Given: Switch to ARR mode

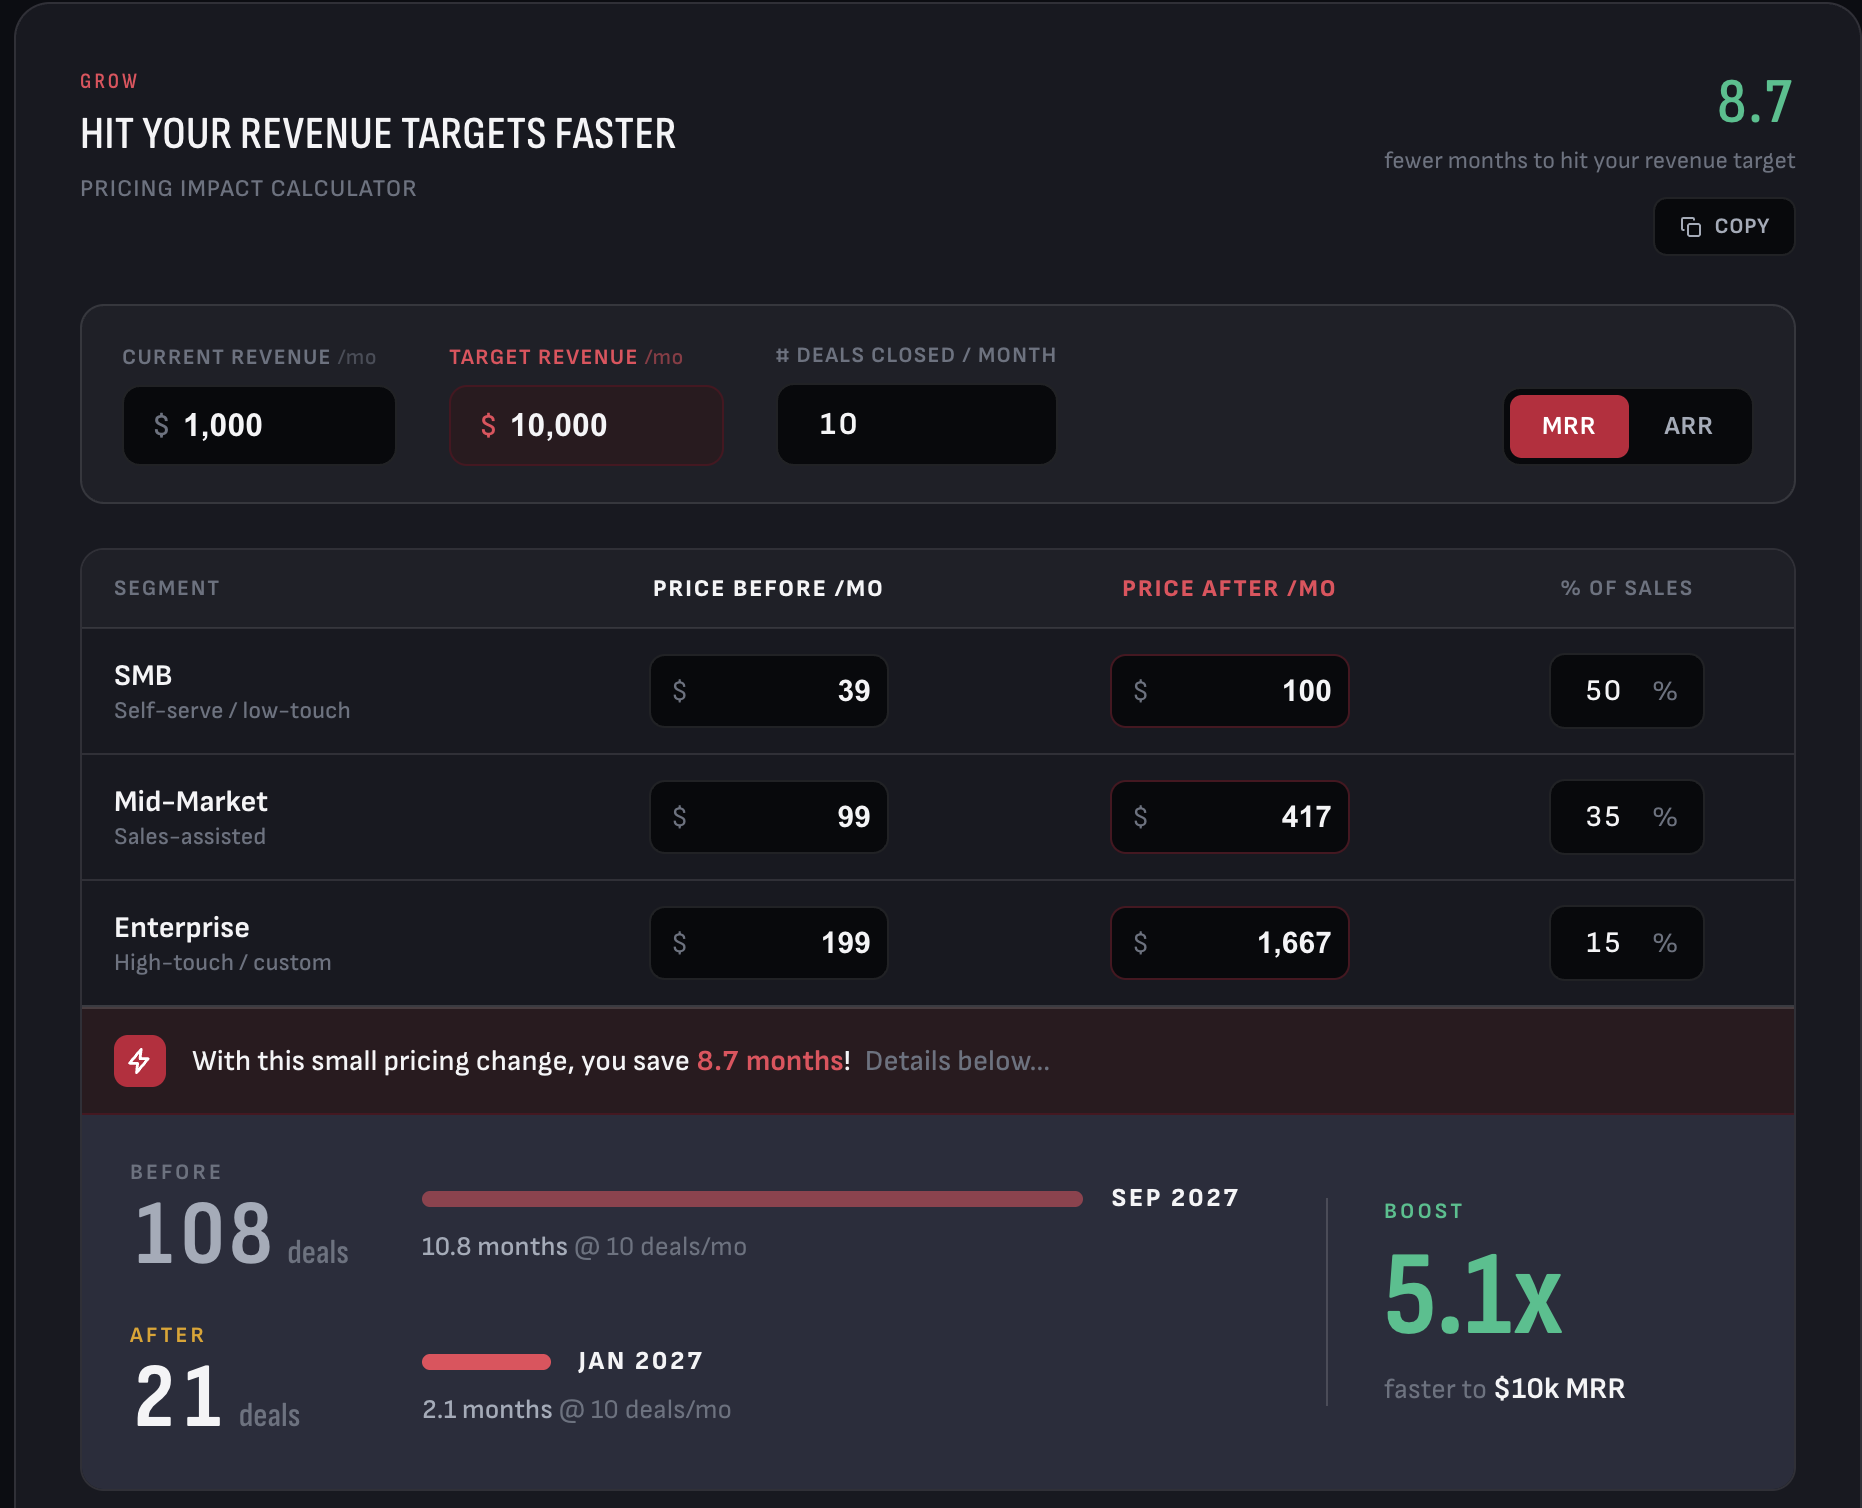Looking at the screenshot, I should (x=1688, y=426).
